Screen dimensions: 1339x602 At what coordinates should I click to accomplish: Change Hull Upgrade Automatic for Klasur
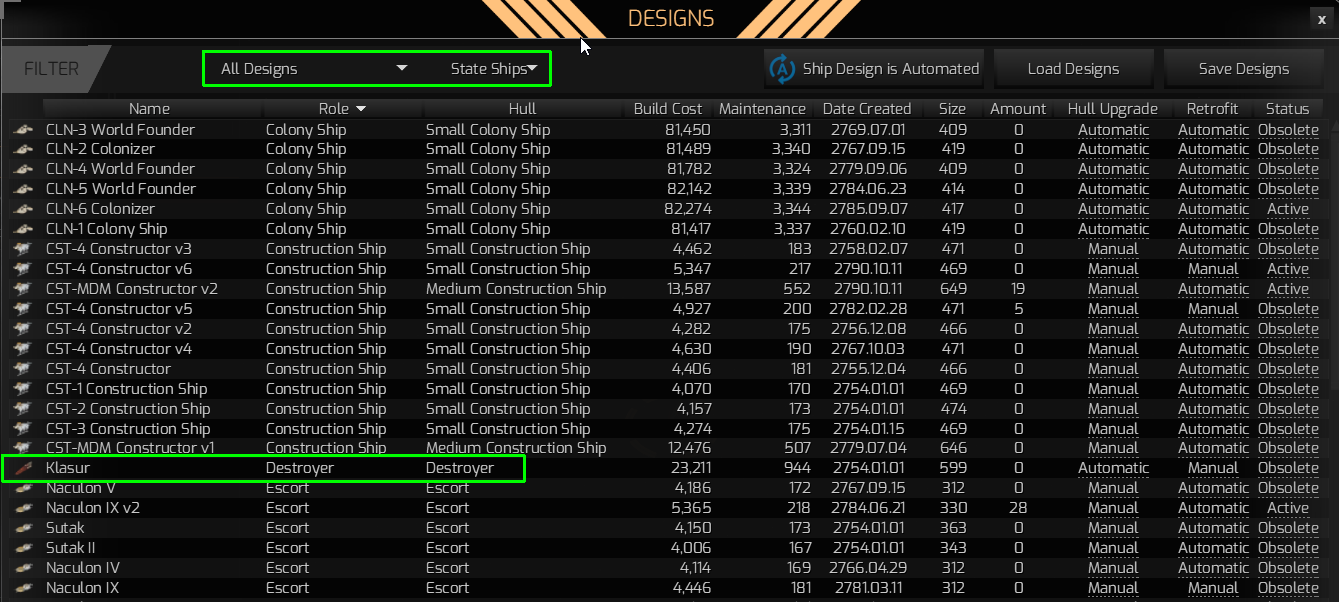pyautogui.click(x=1113, y=468)
